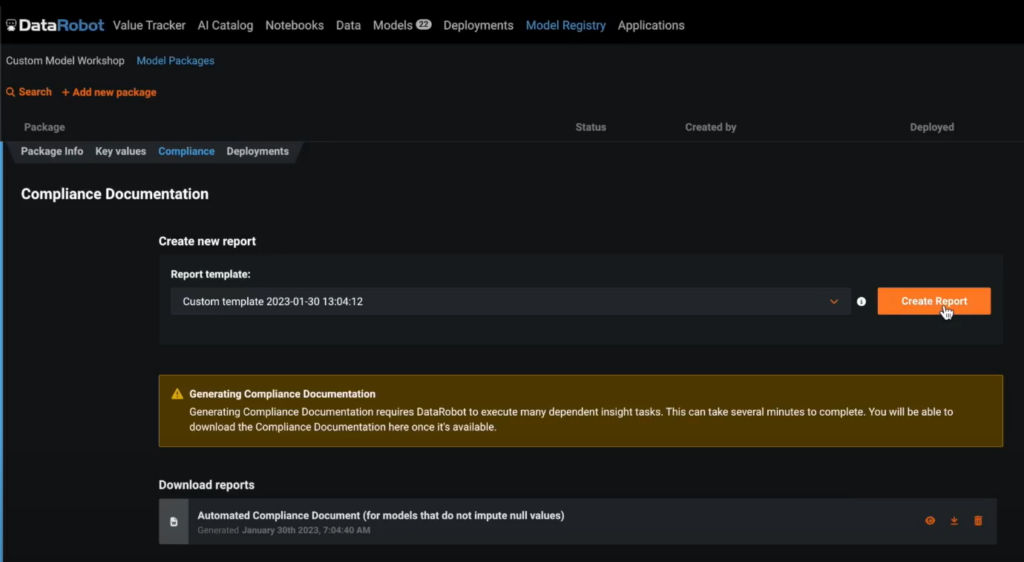1024x562 pixels.
Task: Click the Generating Compliance Documentation banner title
Action: tap(282, 394)
